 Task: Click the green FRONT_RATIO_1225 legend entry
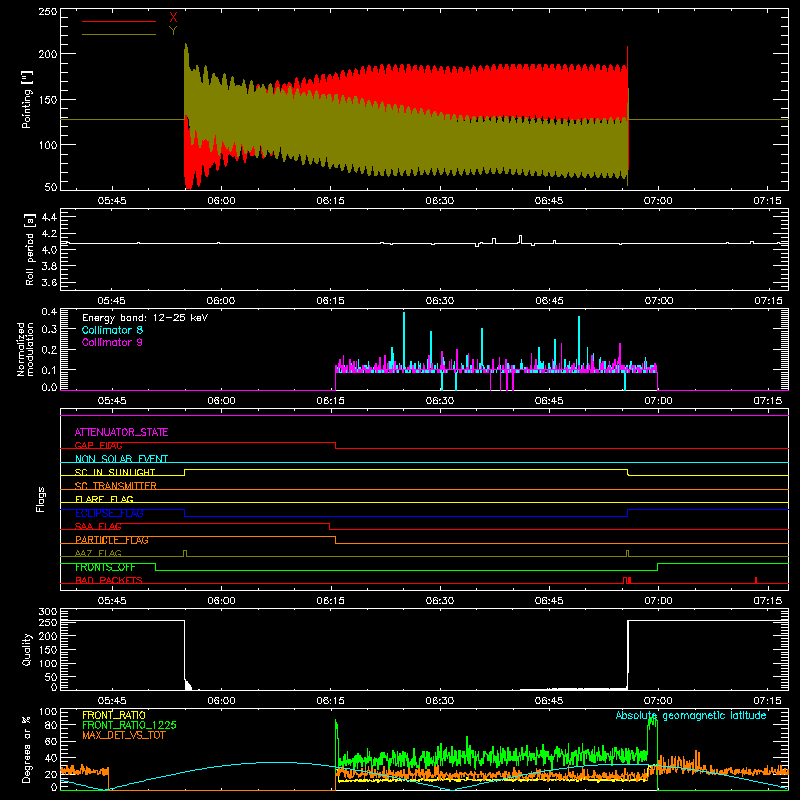pyautogui.click(x=130, y=725)
